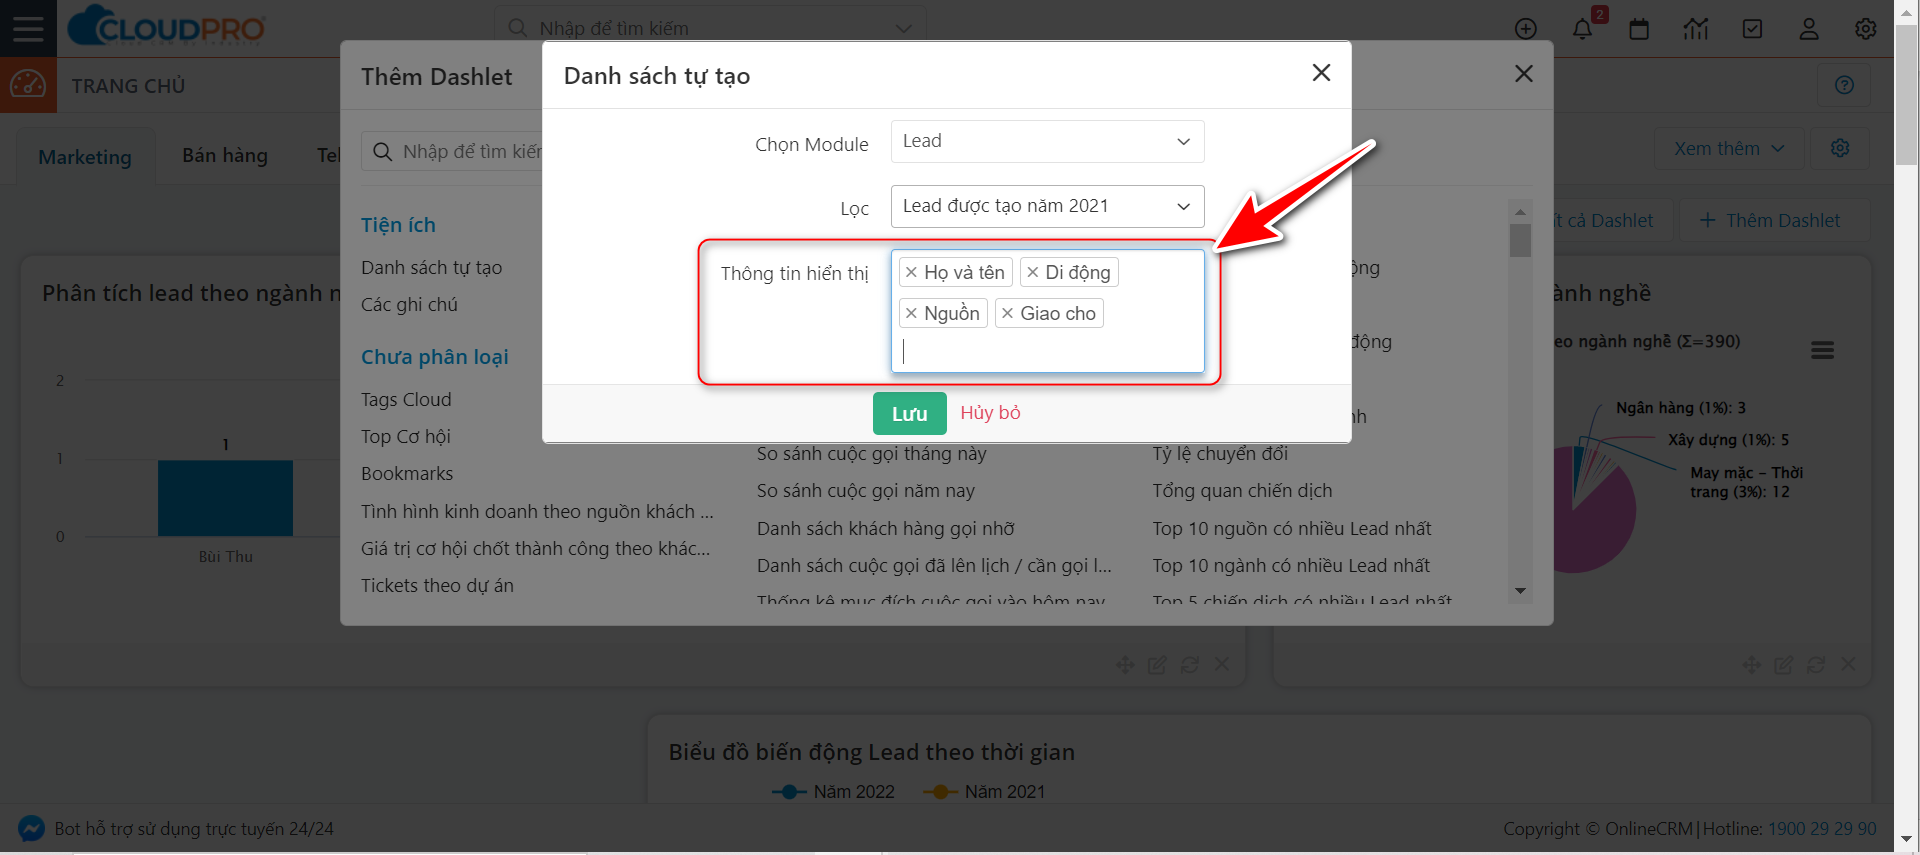
Task: Open the calendar icon in header
Action: coord(1639,29)
